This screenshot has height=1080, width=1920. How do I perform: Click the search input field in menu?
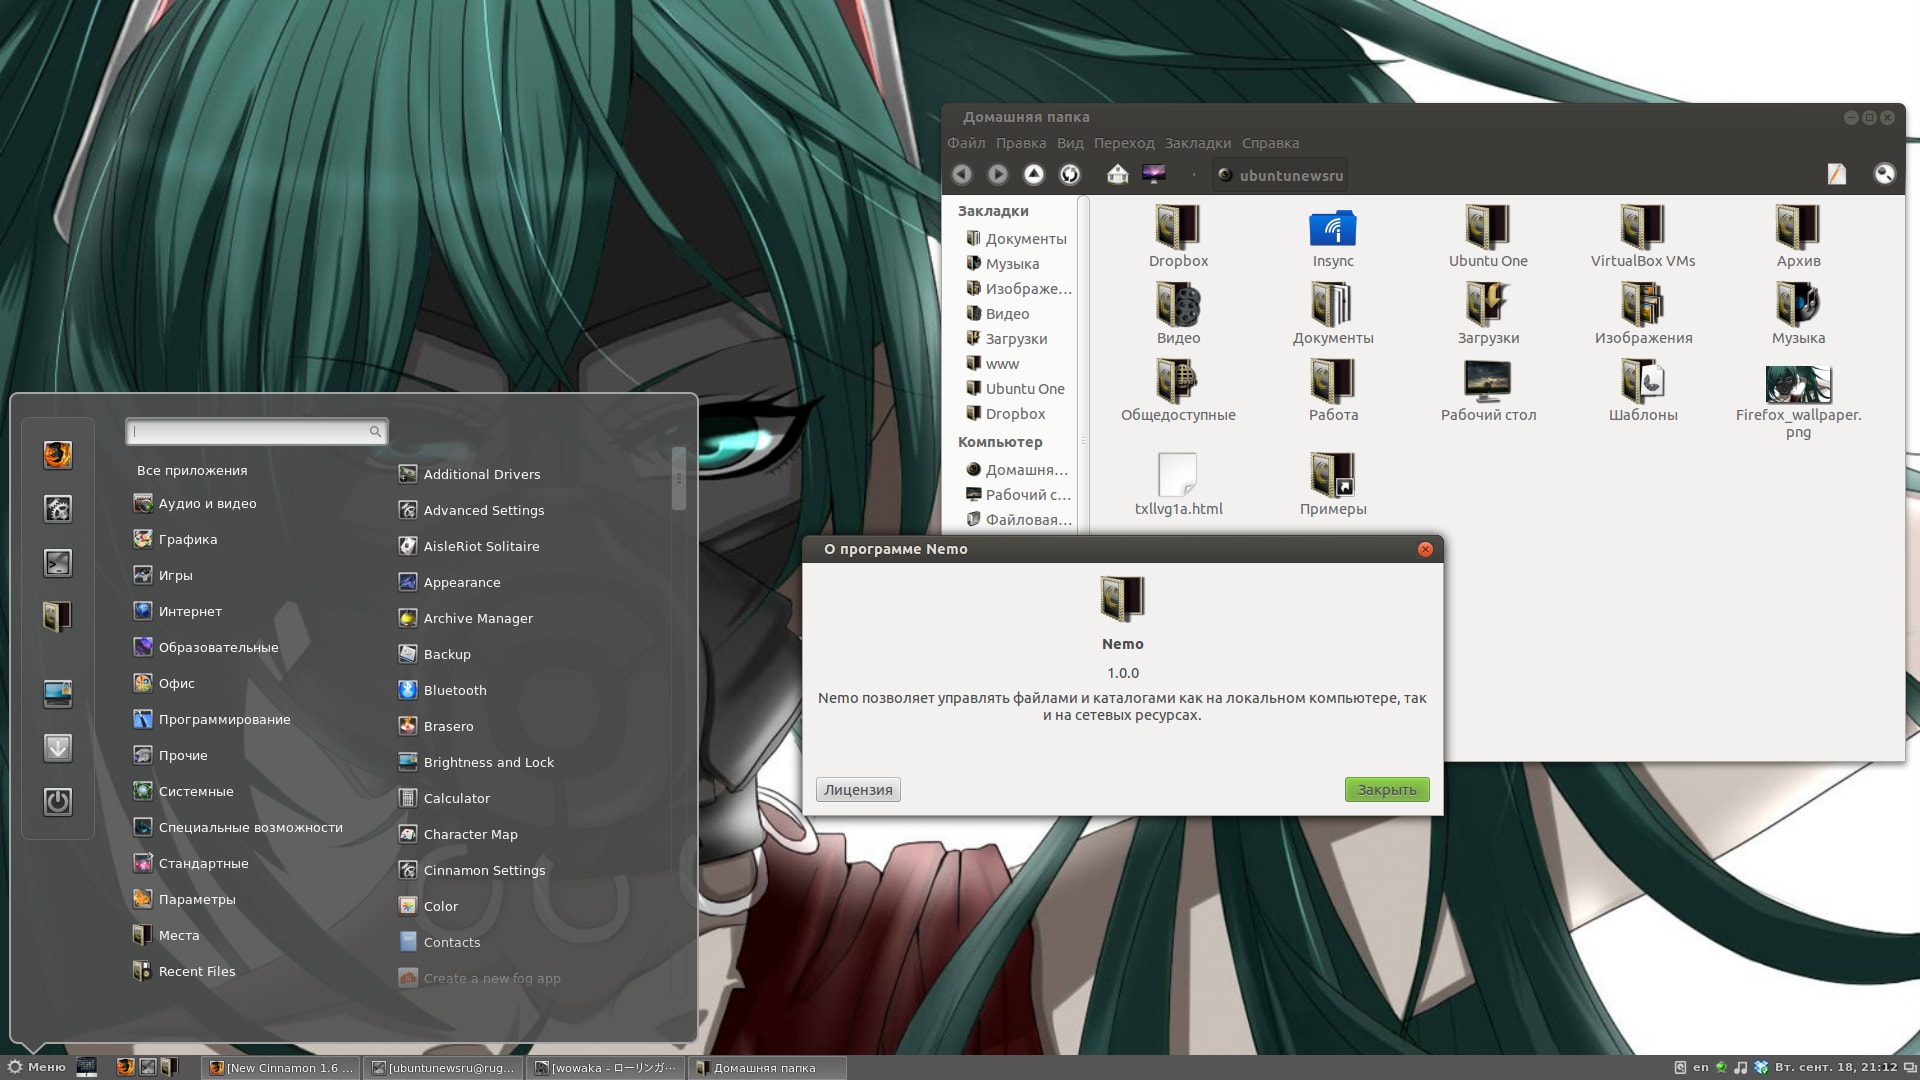(256, 430)
